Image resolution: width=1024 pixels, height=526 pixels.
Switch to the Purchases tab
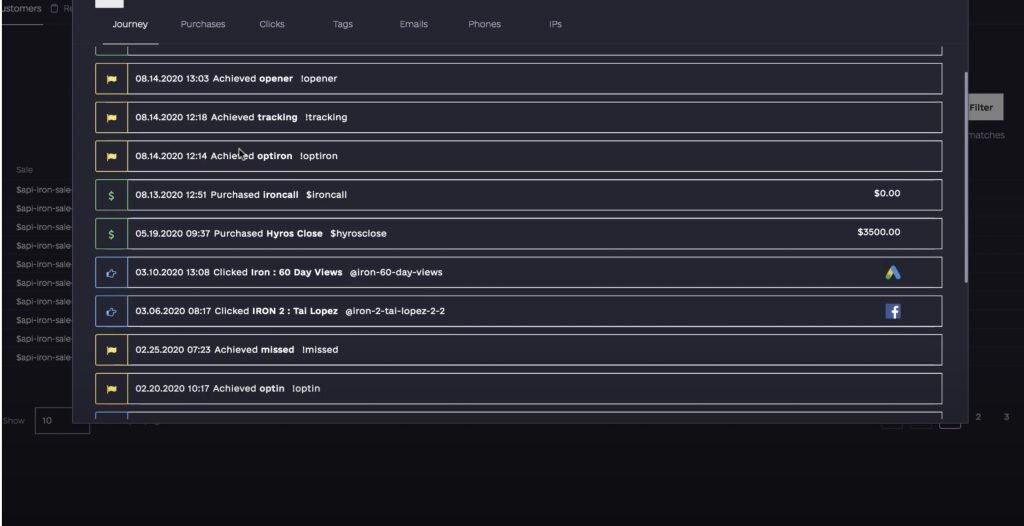click(x=203, y=24)
